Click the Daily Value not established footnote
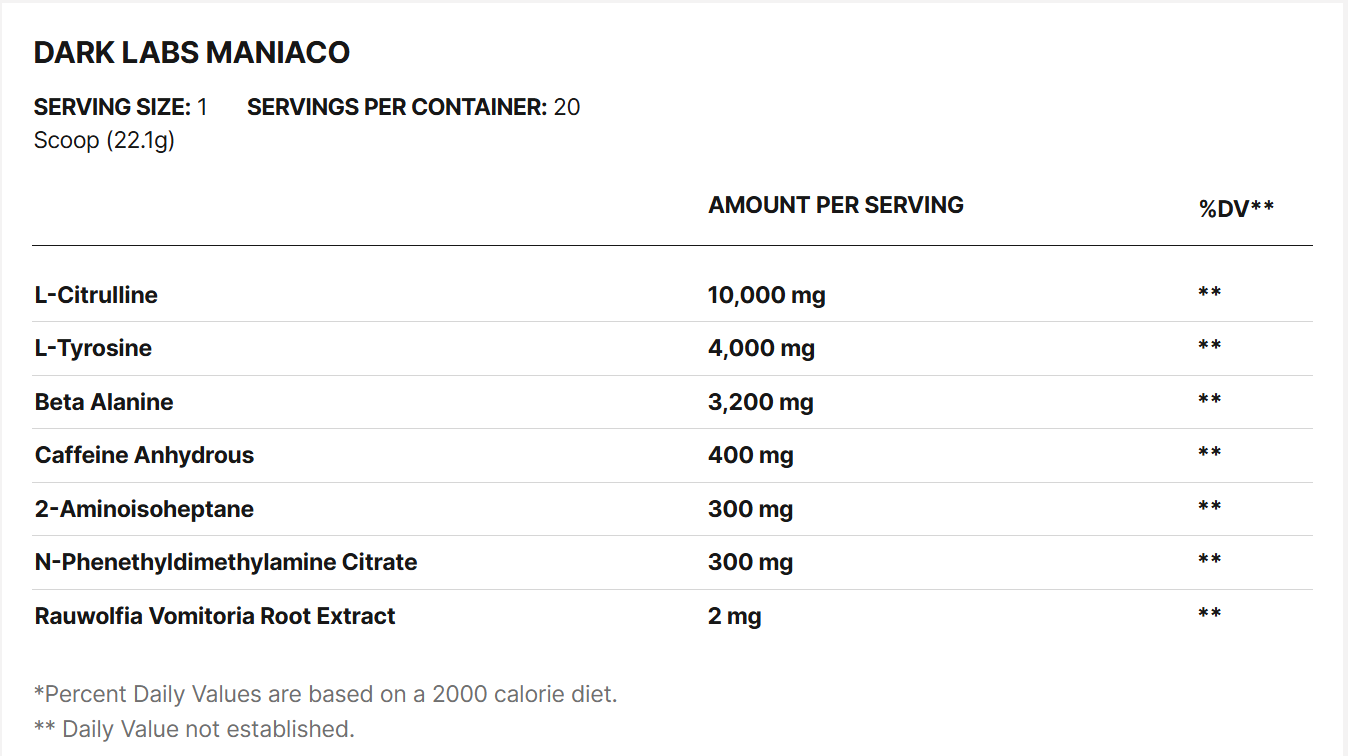This screenshot has height=756, width=1348. point(194,729)
